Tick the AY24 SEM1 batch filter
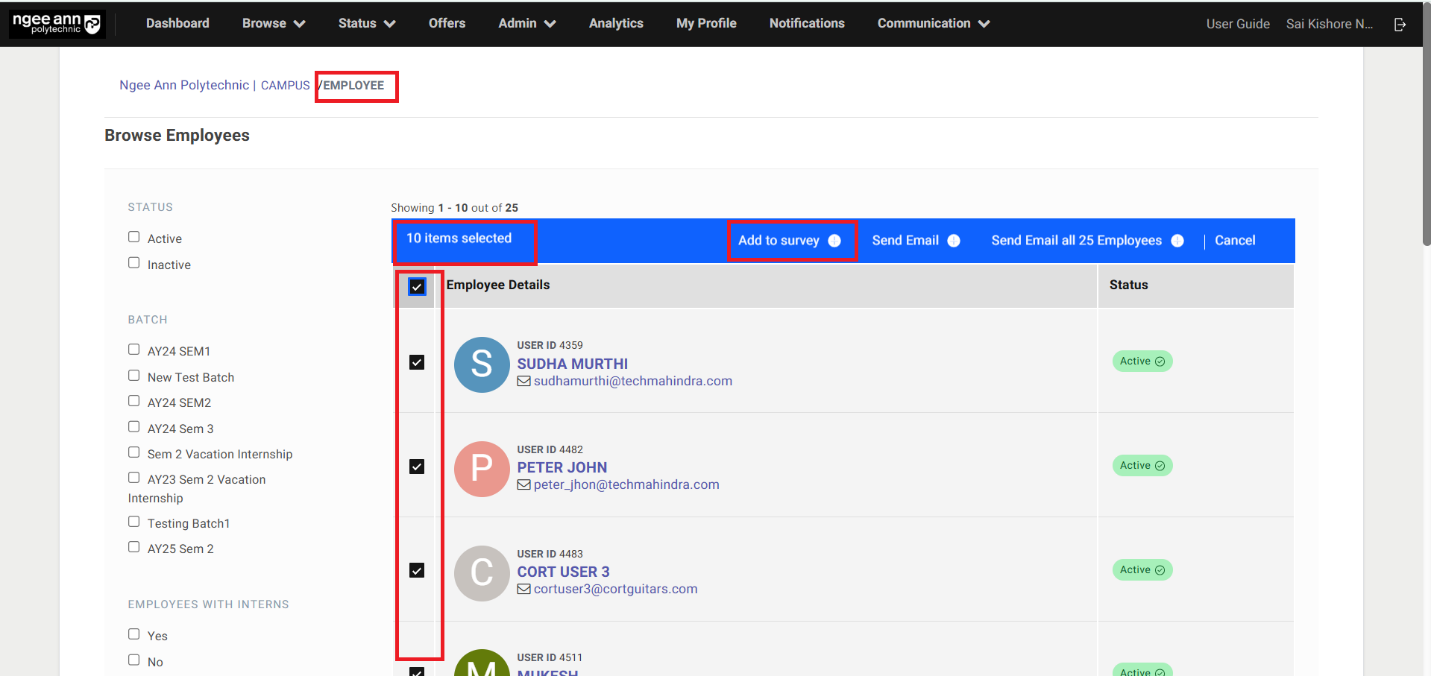The image size is (1431, 676). pyautogui.click(x=134, y=350)
